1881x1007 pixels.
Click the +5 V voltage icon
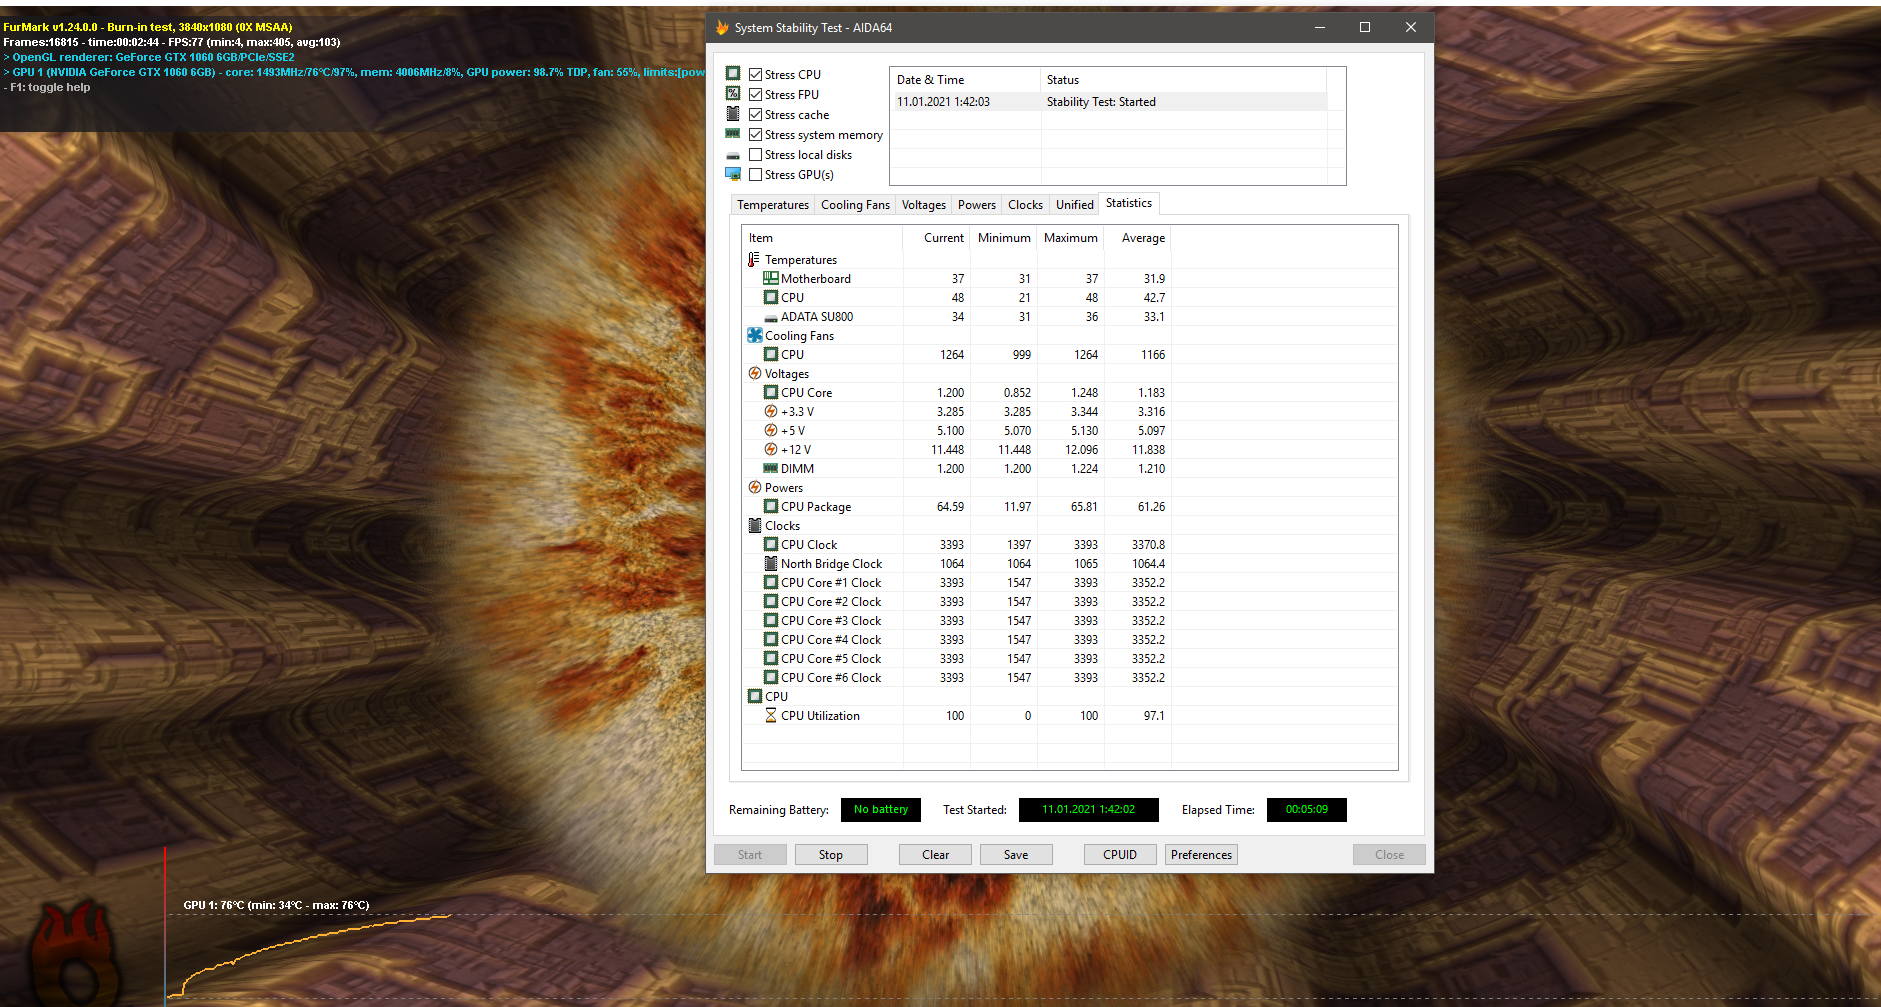[x=771, y=430]
